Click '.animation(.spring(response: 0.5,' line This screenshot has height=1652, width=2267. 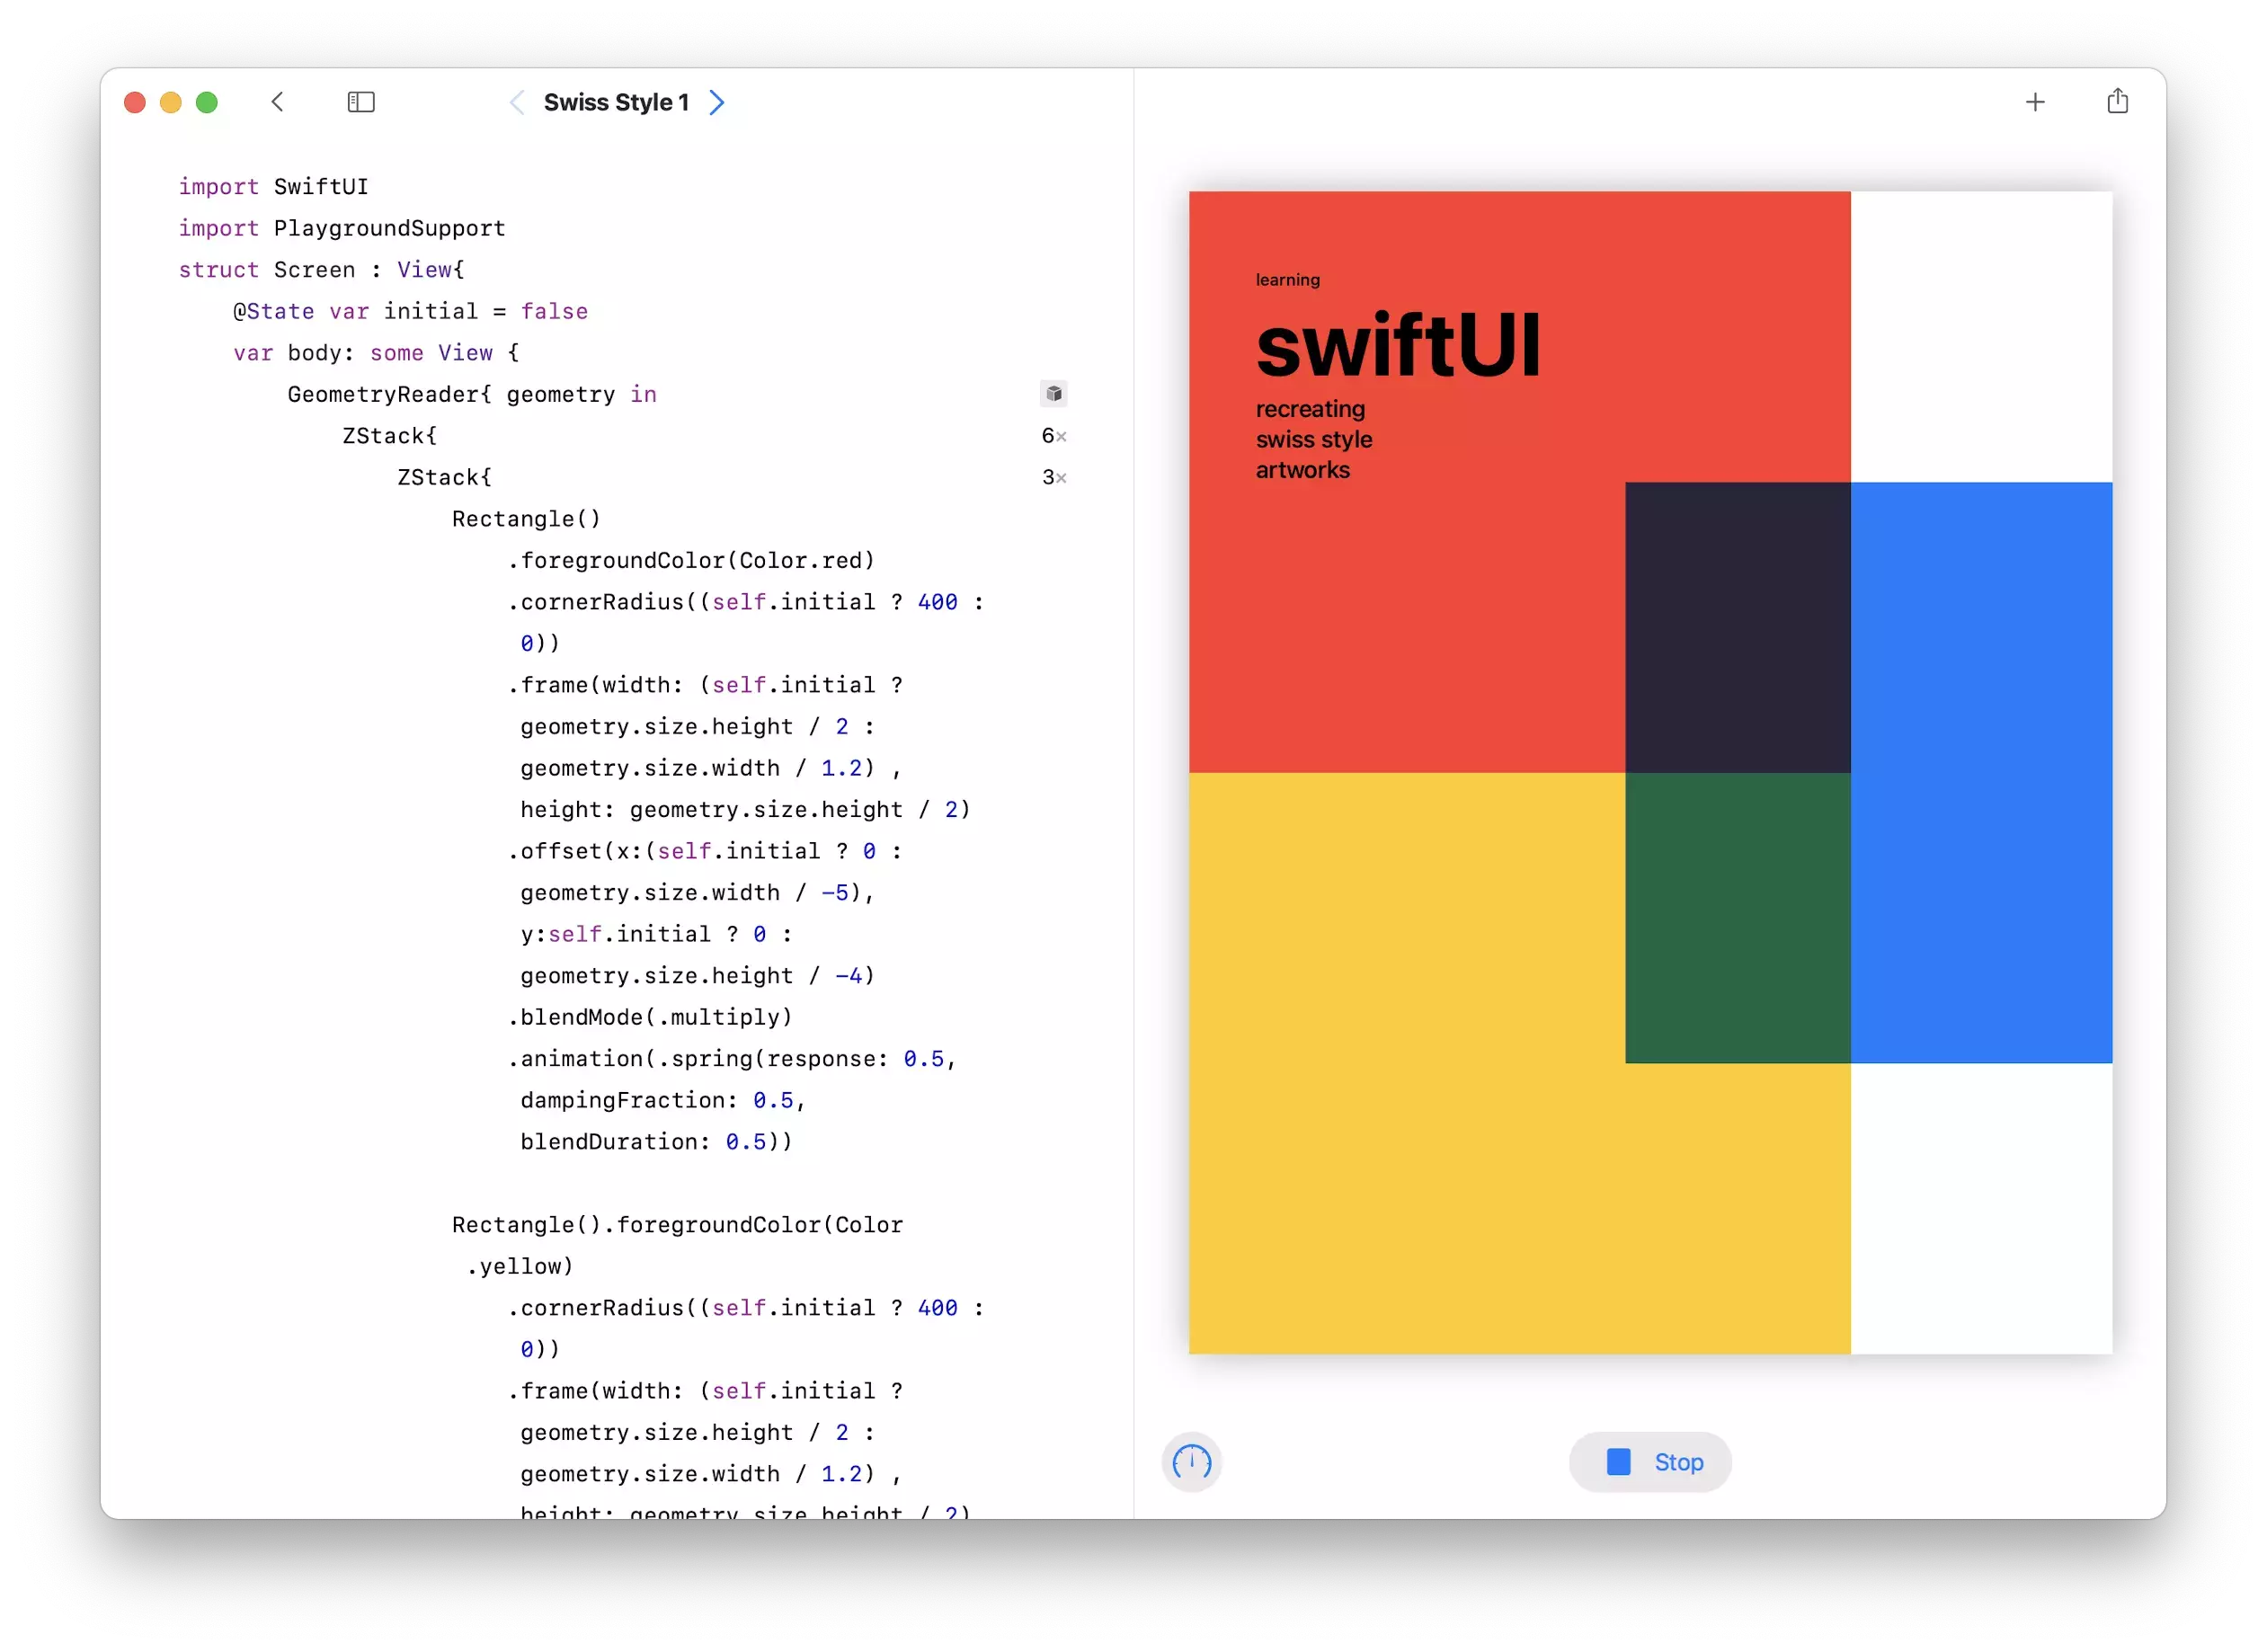732,1059
